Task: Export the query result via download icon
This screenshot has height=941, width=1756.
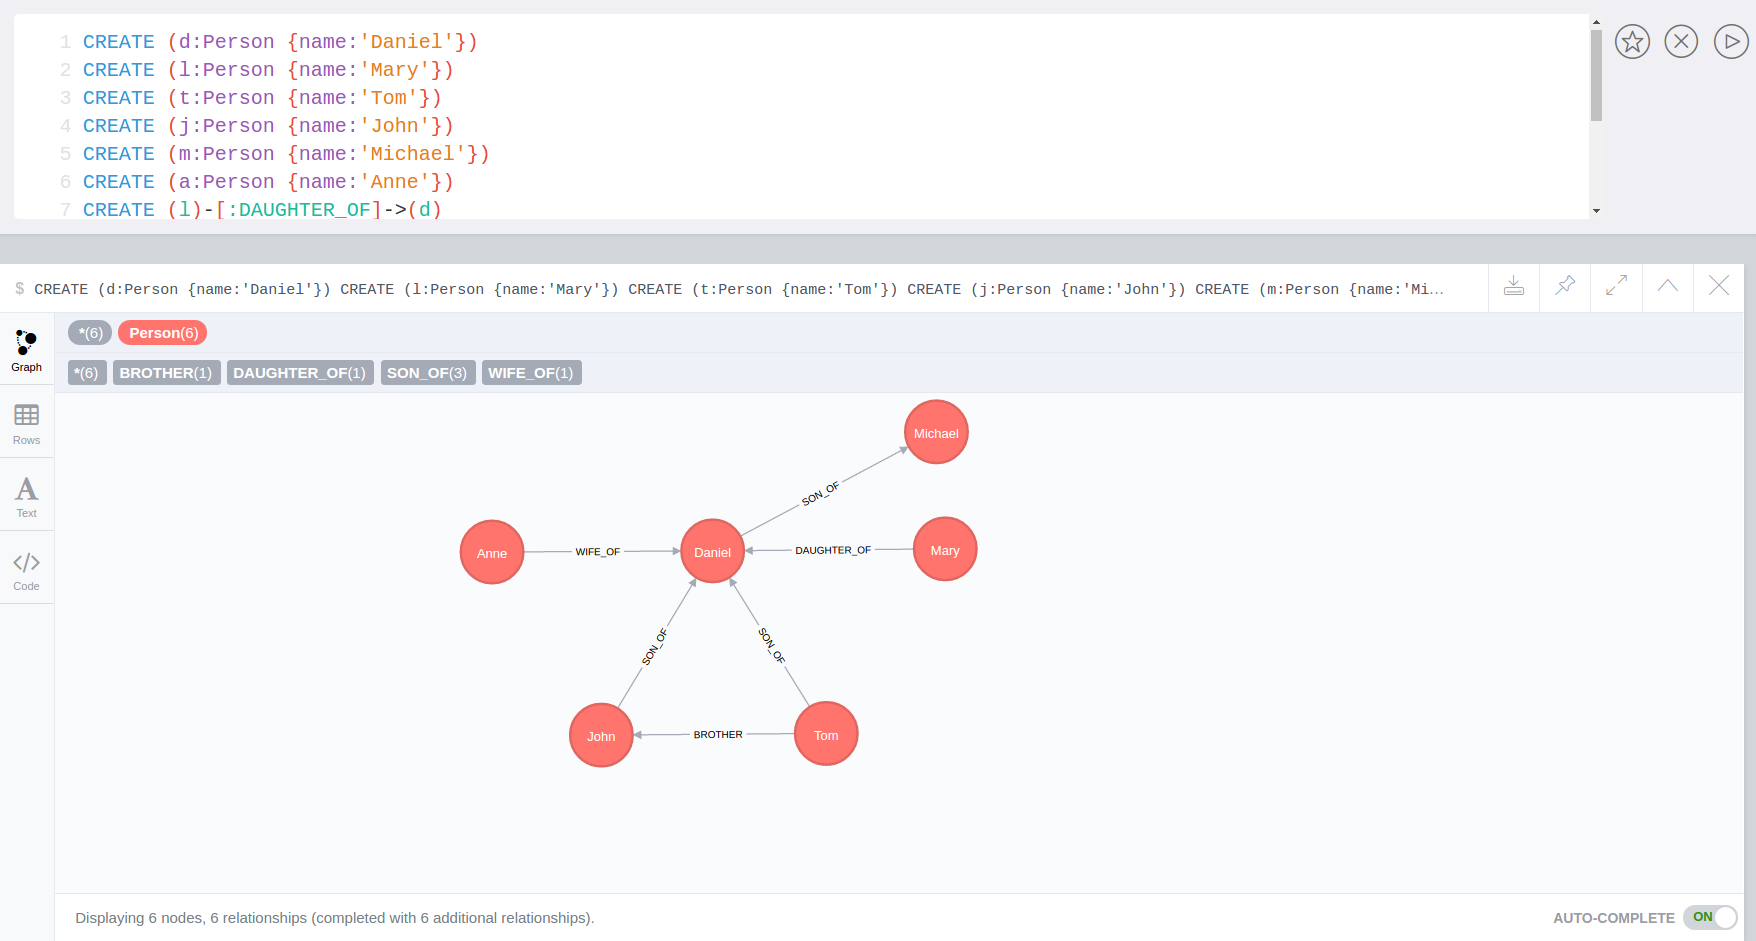Action: [1513, 287]
